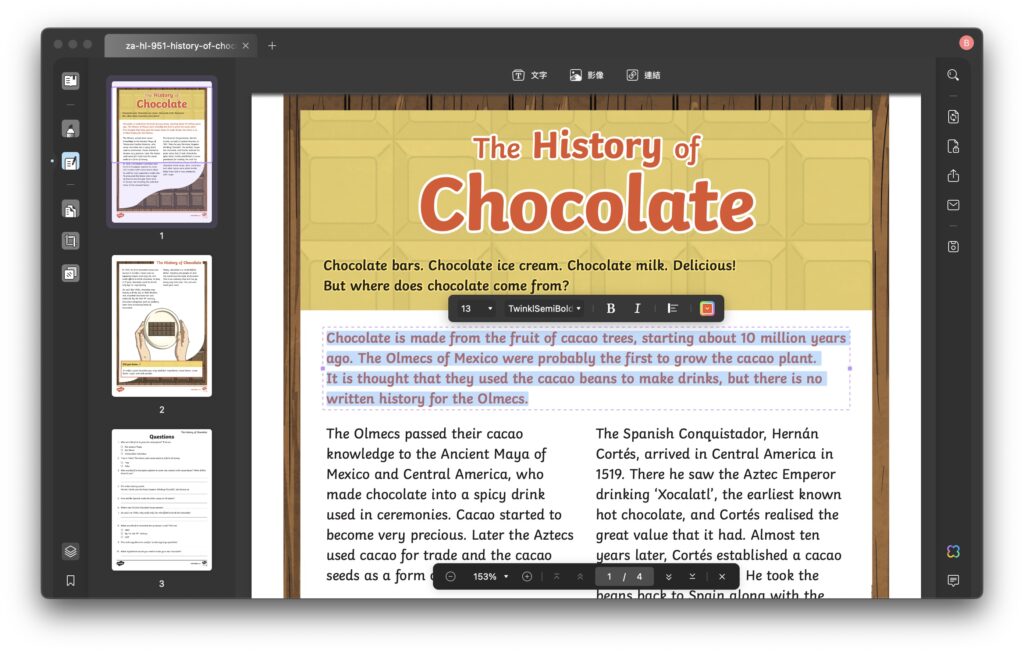Close the za-hl-951-history-of-choc tab

click(x=246, y=46)
